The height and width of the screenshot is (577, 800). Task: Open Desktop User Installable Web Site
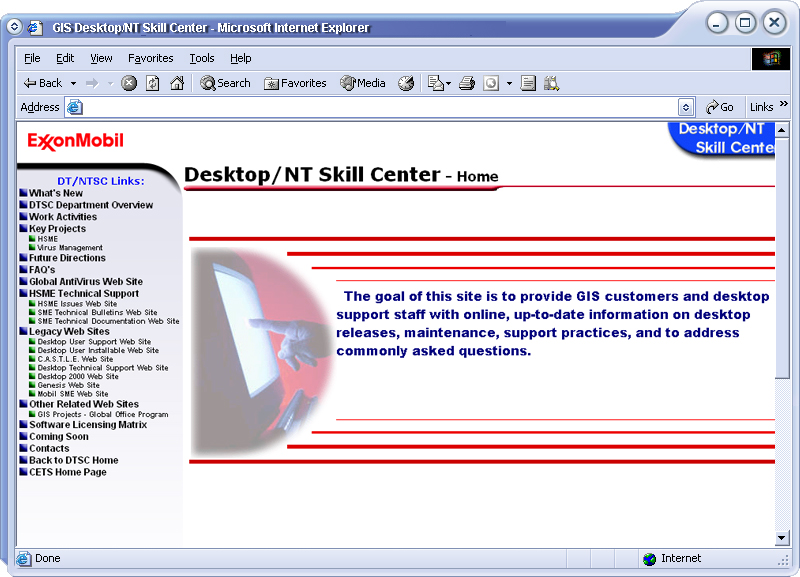click(x=98, y=350)
